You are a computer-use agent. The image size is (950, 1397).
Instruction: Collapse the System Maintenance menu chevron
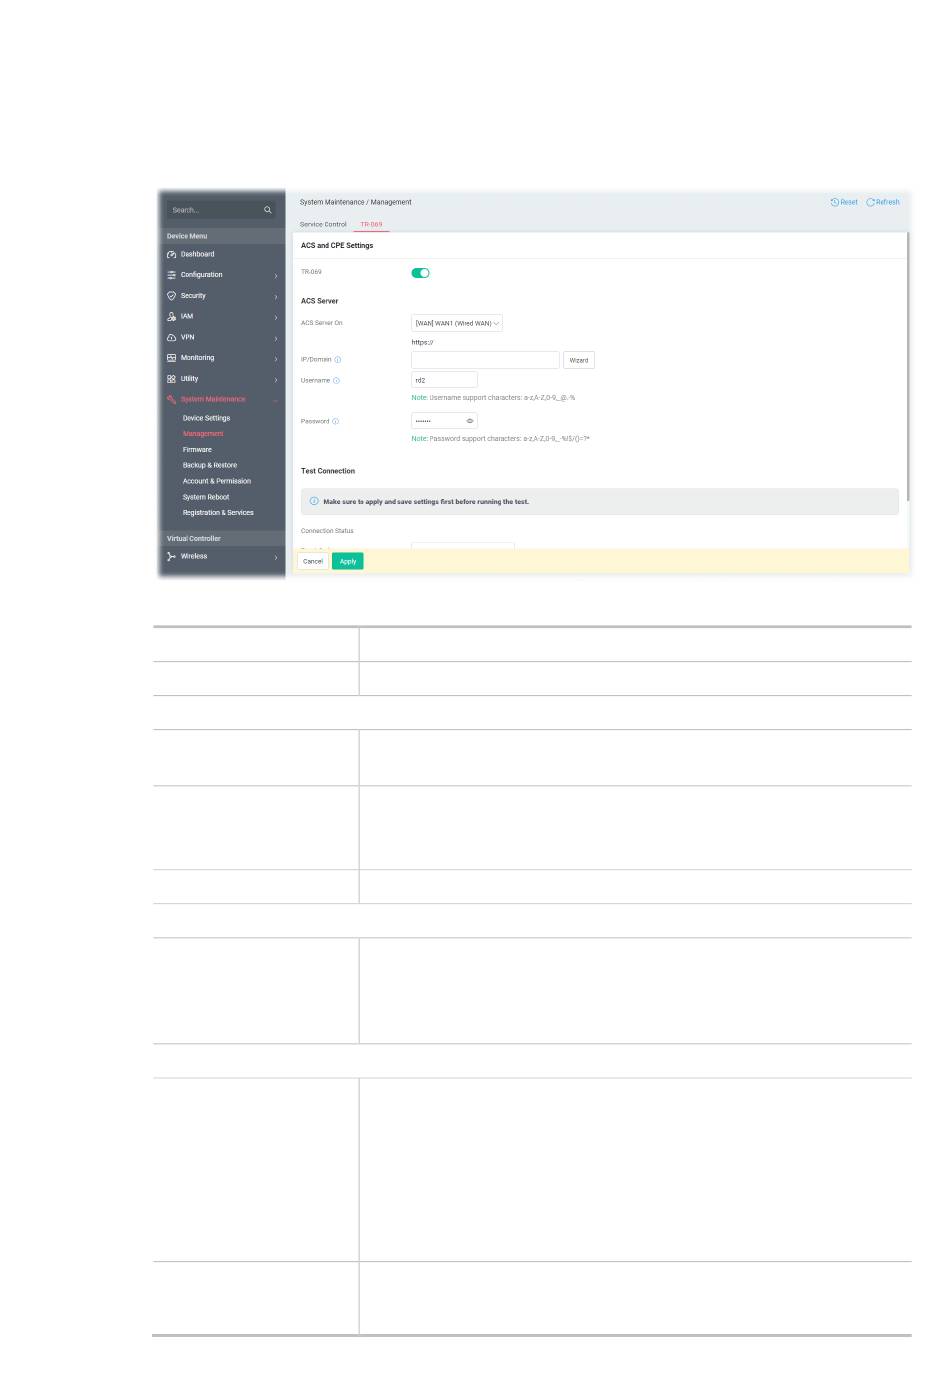click(x=276, y=399)
